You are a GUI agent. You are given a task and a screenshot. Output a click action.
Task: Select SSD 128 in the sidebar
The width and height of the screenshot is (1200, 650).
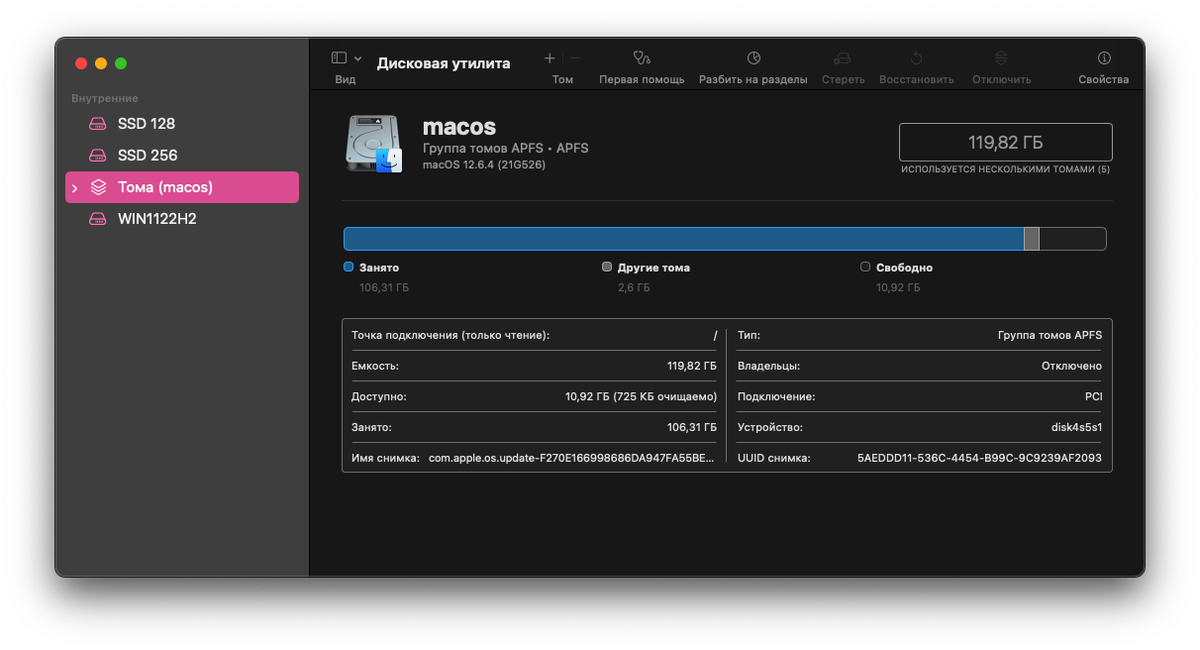click(x=182, y=124)
